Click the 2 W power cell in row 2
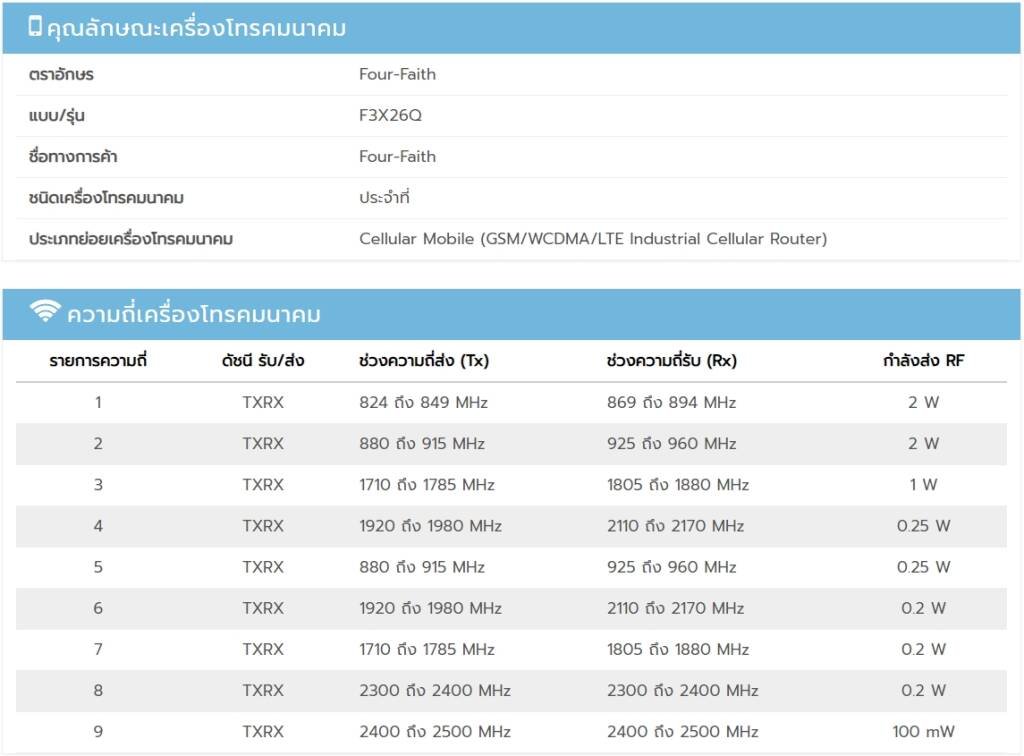This screenshot has height=756, width=1024. point(923,443)
